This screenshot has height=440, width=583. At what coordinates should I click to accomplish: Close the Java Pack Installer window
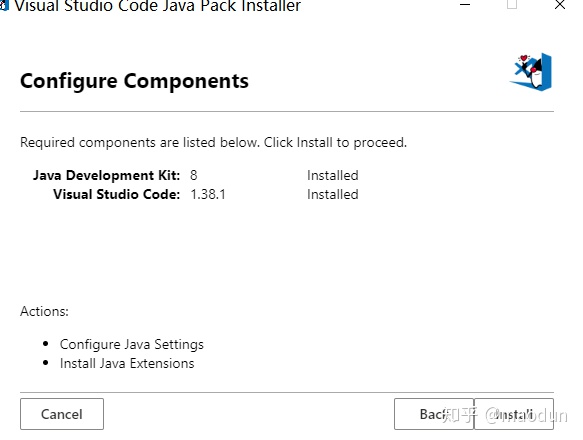click(x=560, y=5)
